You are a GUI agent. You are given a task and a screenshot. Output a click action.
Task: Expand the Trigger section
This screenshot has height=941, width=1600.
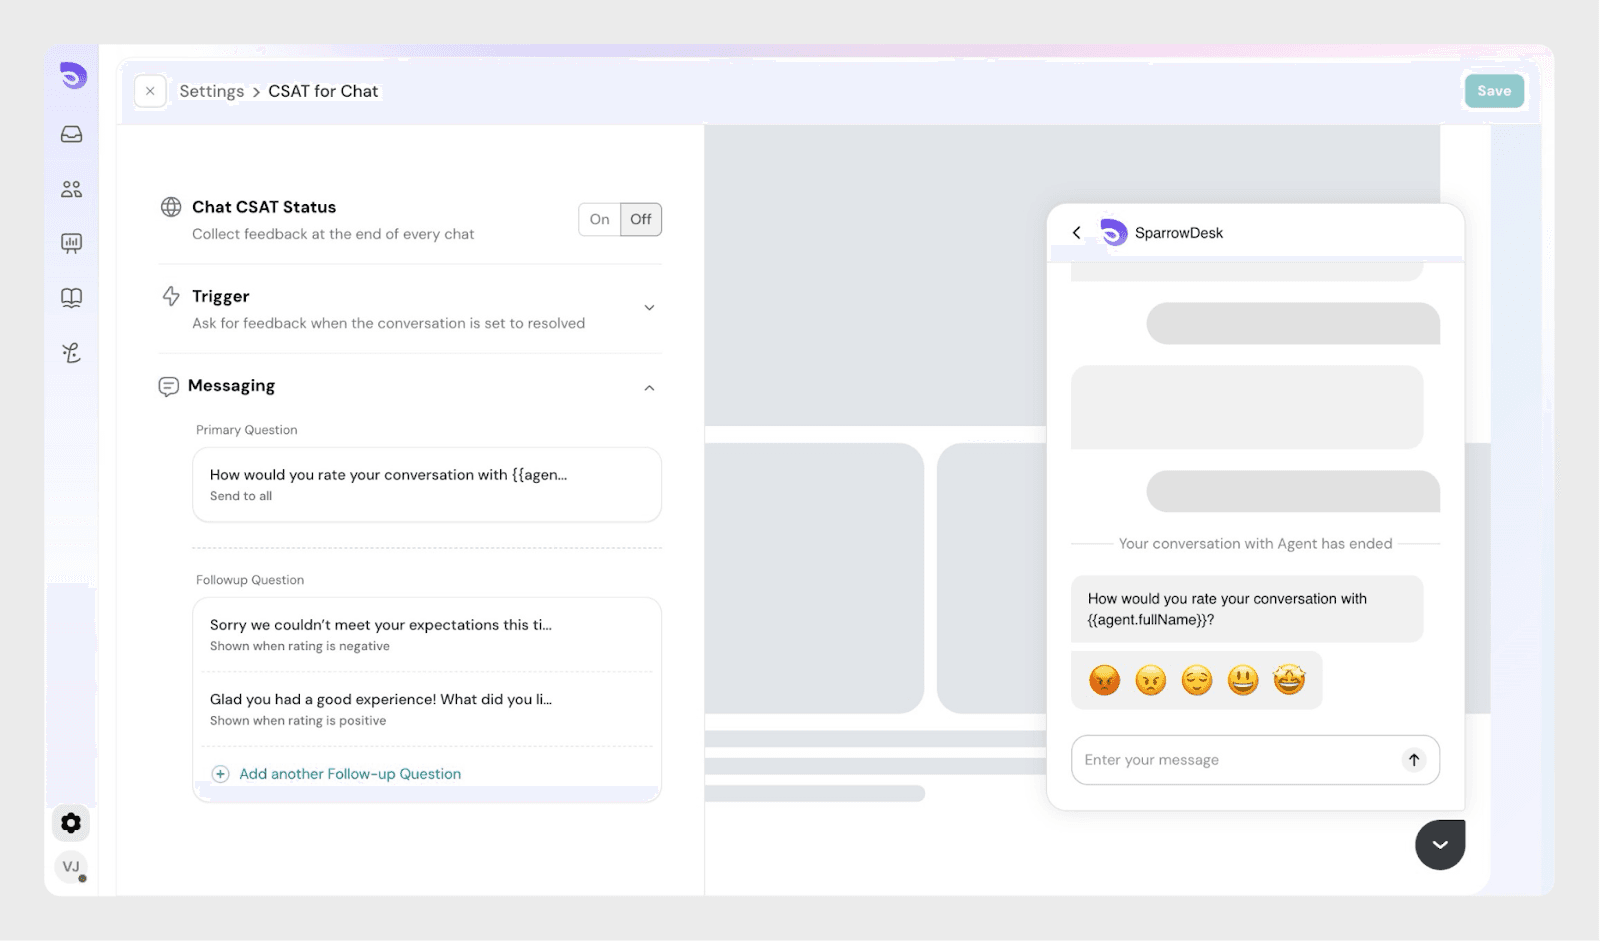click(x=649, y=308)
